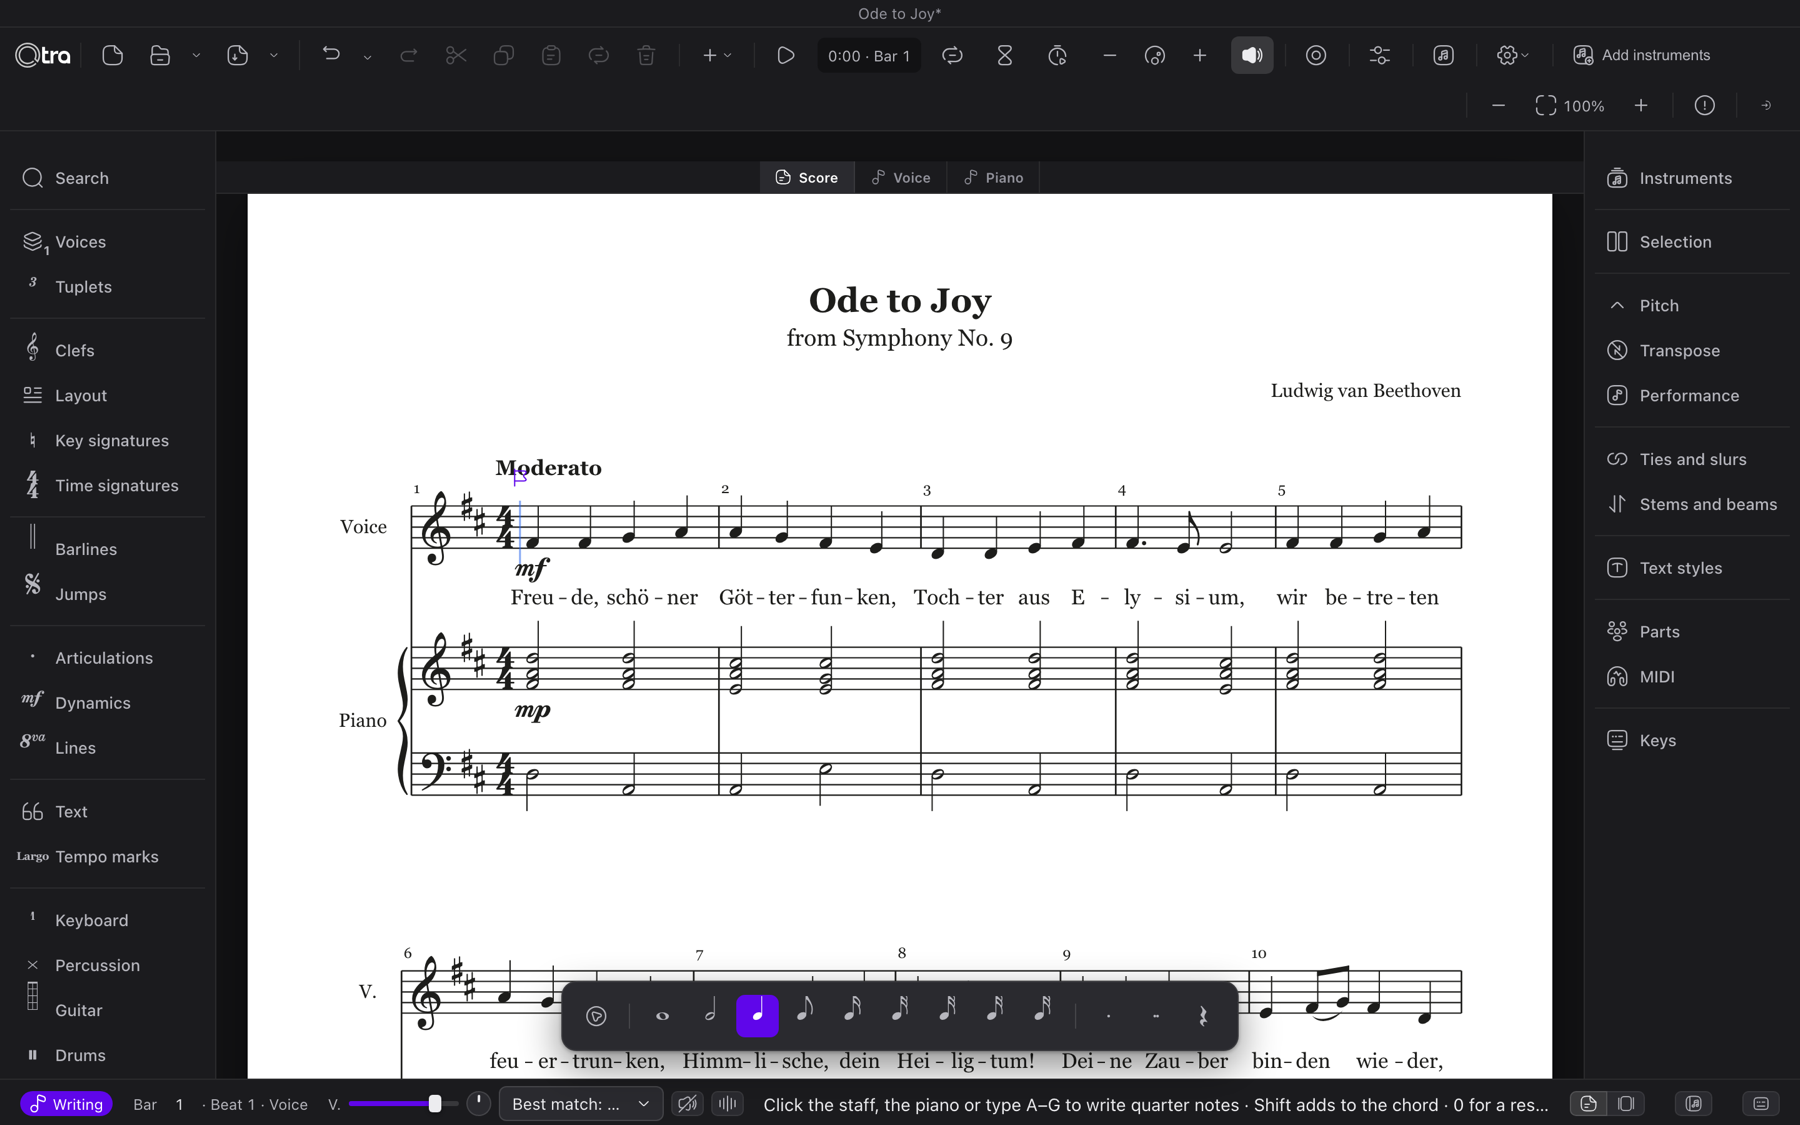Toggle the speaker sound button

click(x=1252, y=56)
